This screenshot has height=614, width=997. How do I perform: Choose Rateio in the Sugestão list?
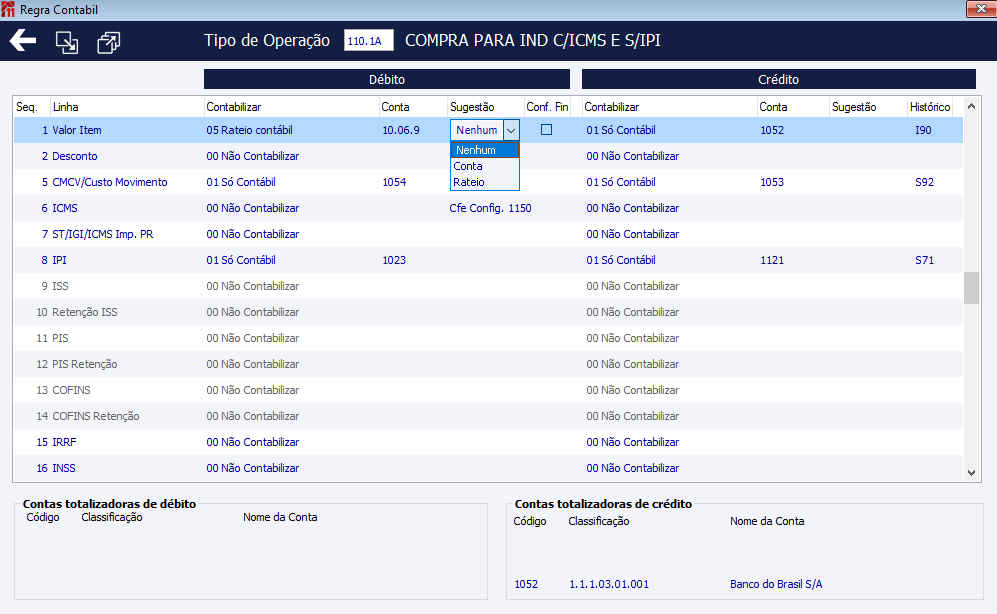click(485, 182)
